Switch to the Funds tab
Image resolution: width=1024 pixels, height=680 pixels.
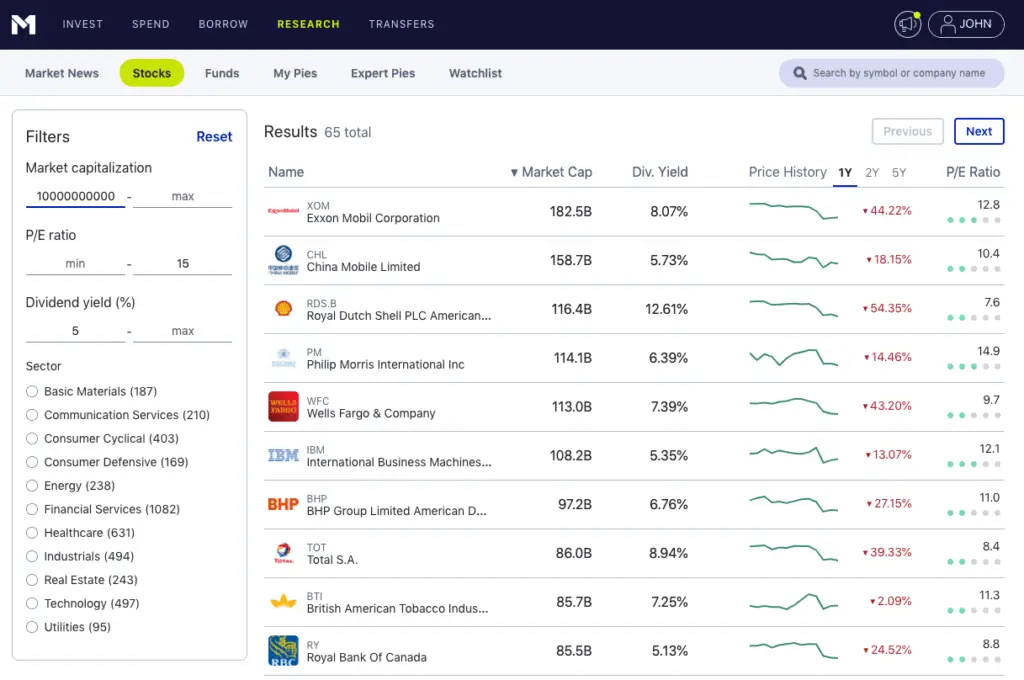point(222,73)
